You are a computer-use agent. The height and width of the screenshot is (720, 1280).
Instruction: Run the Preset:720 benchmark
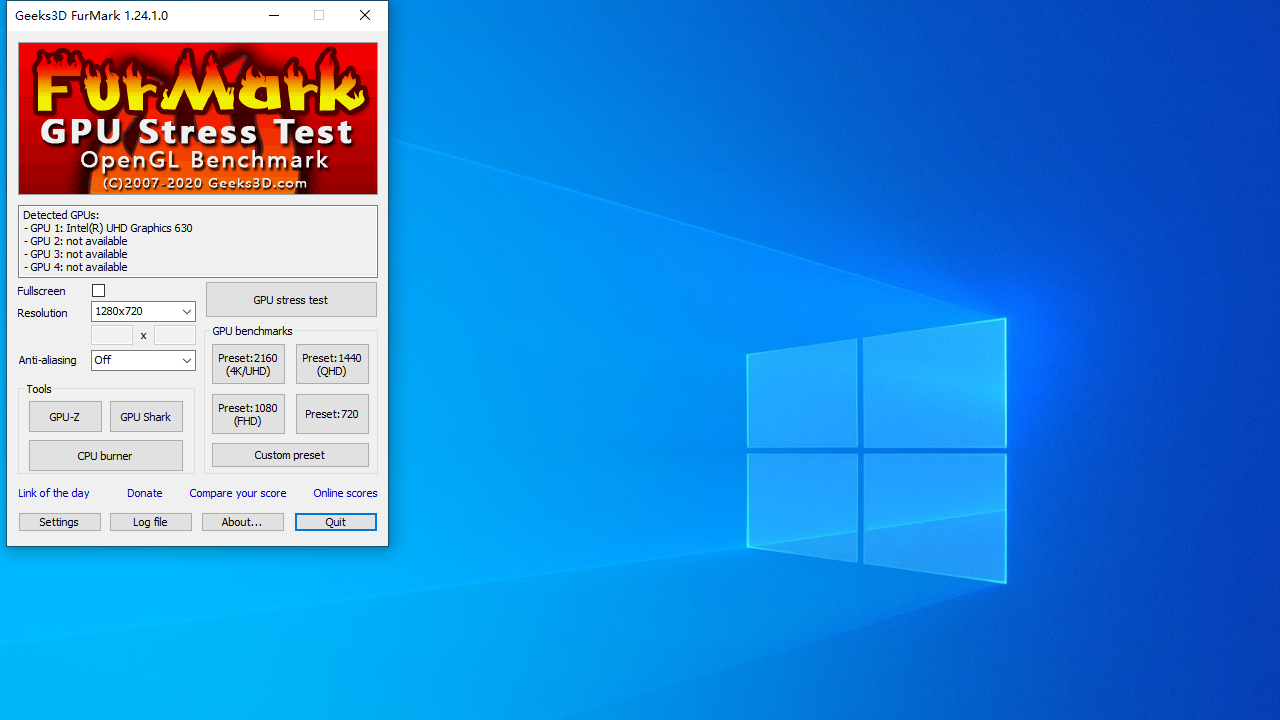click(x=332, y=414)
